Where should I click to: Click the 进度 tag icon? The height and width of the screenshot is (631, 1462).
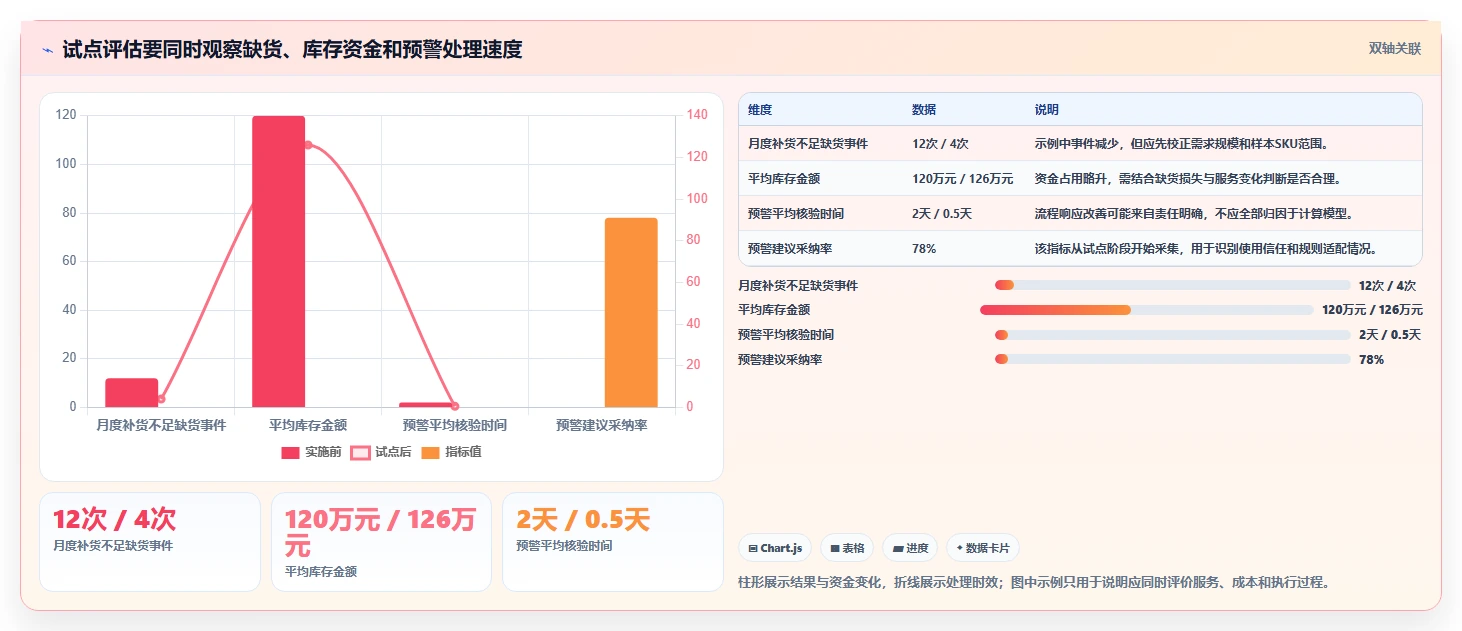tap(898, 549)
